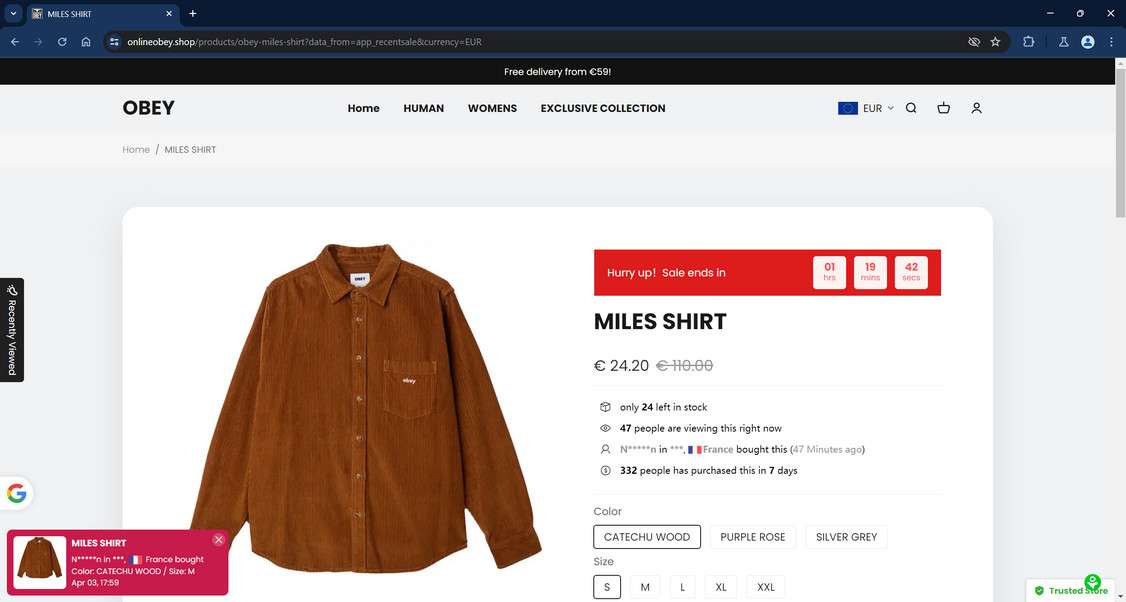
Task: Open the Home navigation menu
Action: pyautogui.click(x=363, y=108)
